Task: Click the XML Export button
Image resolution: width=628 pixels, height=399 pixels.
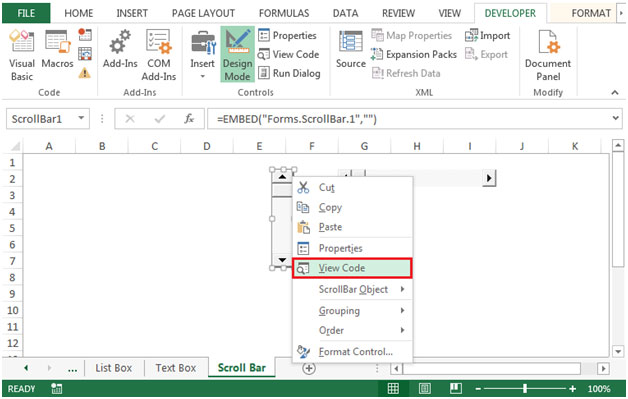Action: pos(486,54)
